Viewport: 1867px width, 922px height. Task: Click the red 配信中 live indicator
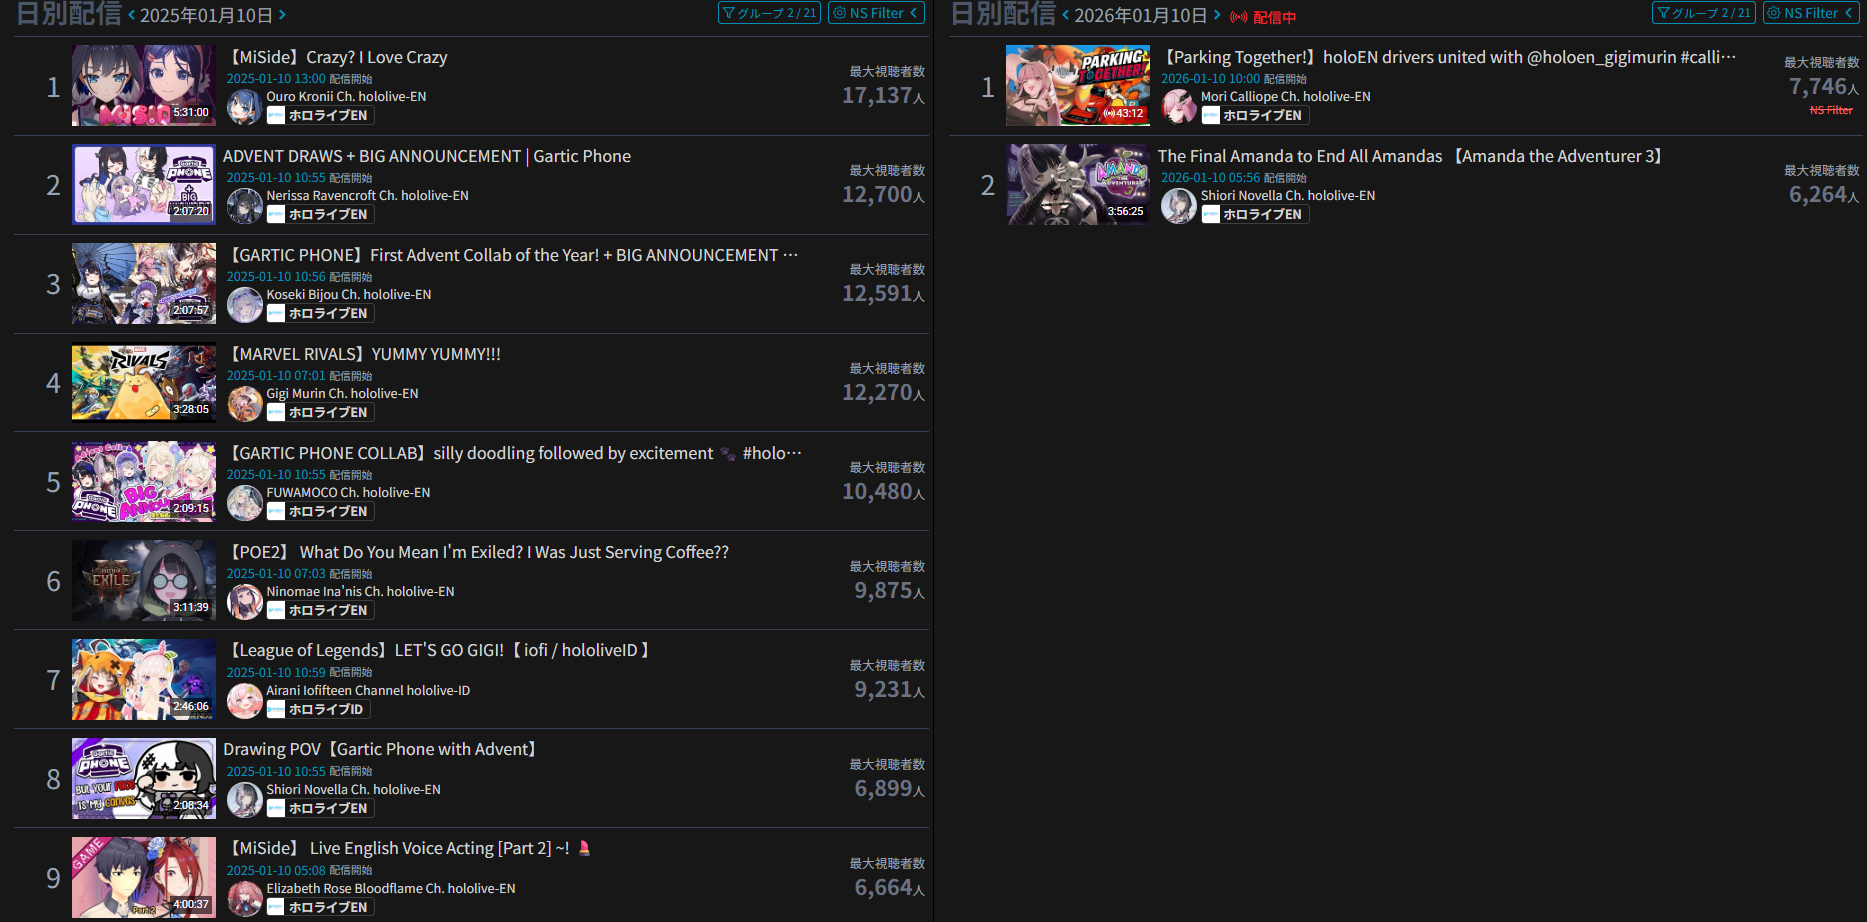pyautogui.click(x=1263, y=17)
